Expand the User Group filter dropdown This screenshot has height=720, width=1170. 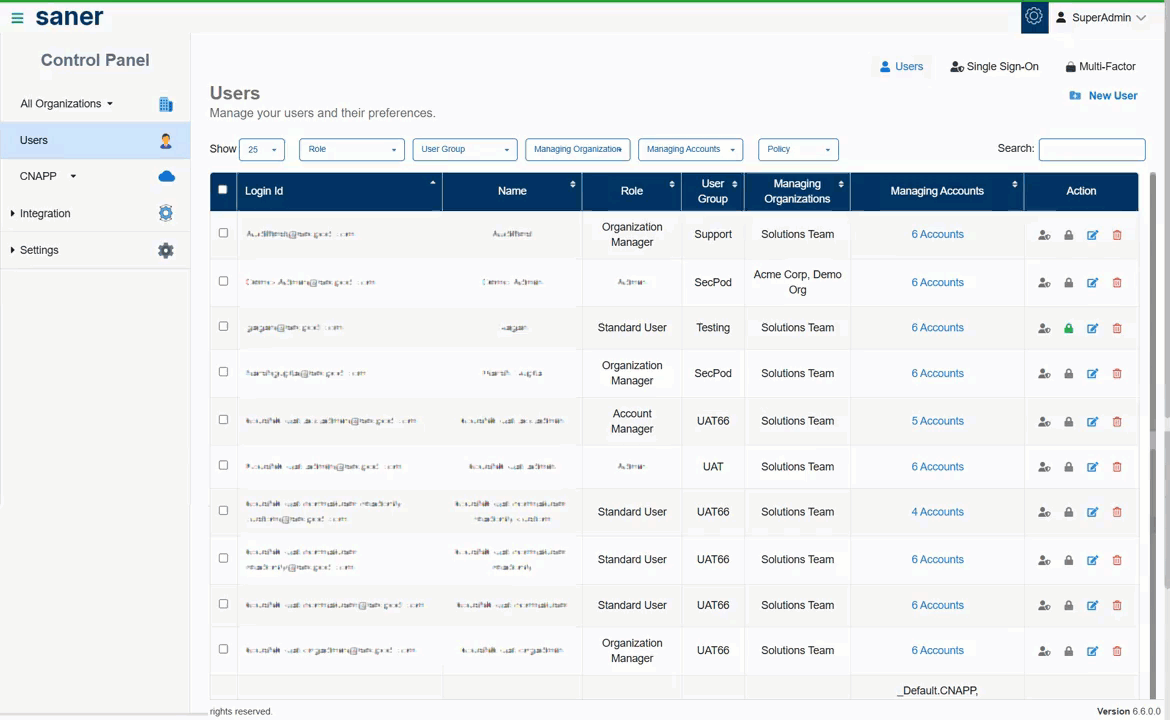[464, 149]
